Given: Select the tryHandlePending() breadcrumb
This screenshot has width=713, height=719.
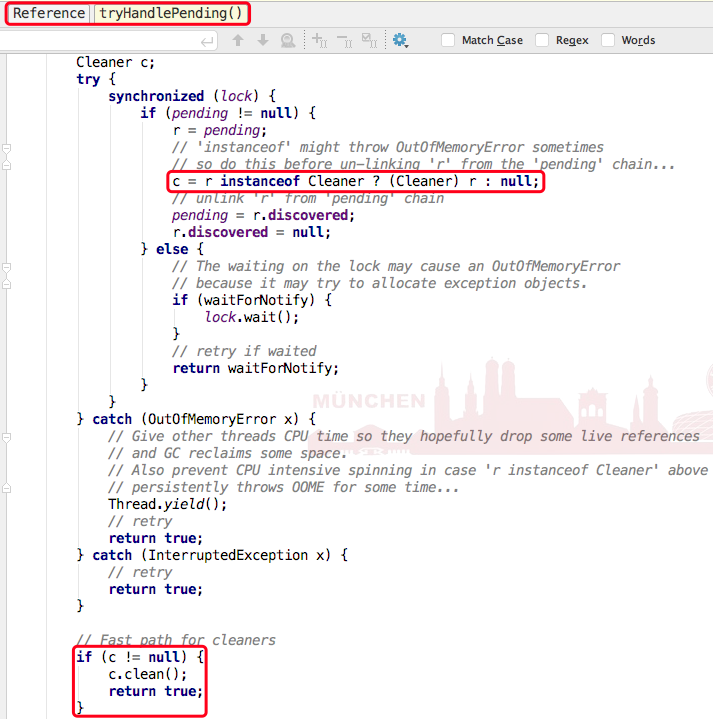Looking at the screenshot, I should pos(171,13).
